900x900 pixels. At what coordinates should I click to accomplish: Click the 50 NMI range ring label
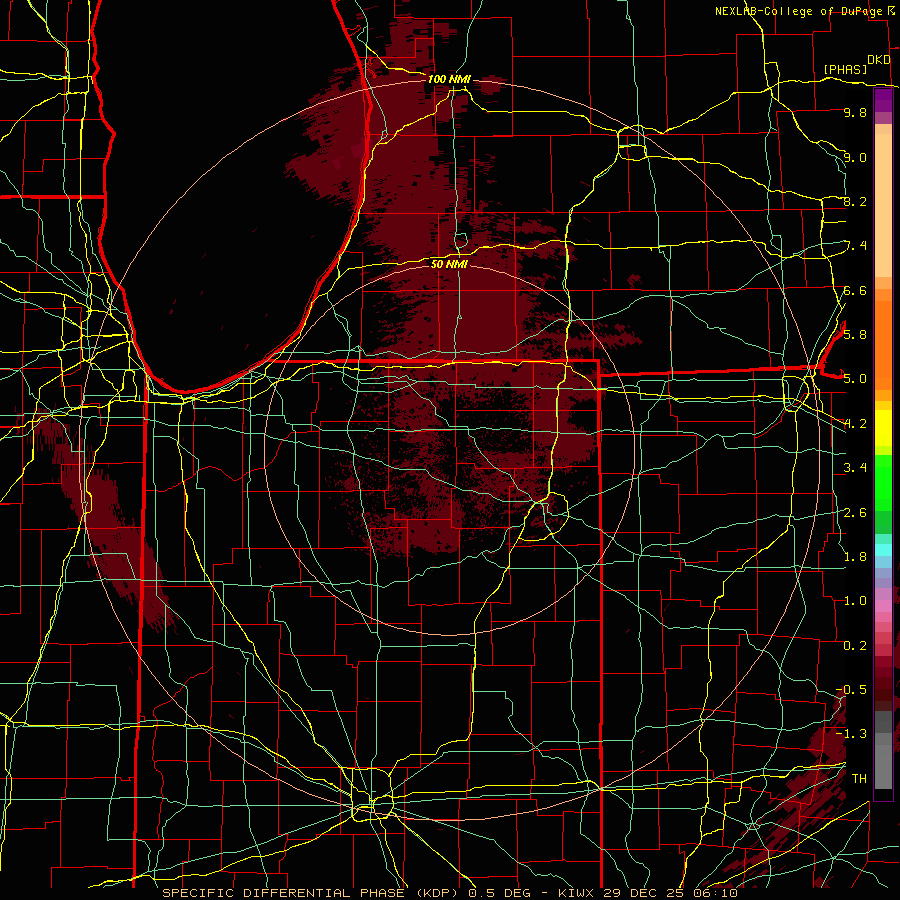pos(449,264)
